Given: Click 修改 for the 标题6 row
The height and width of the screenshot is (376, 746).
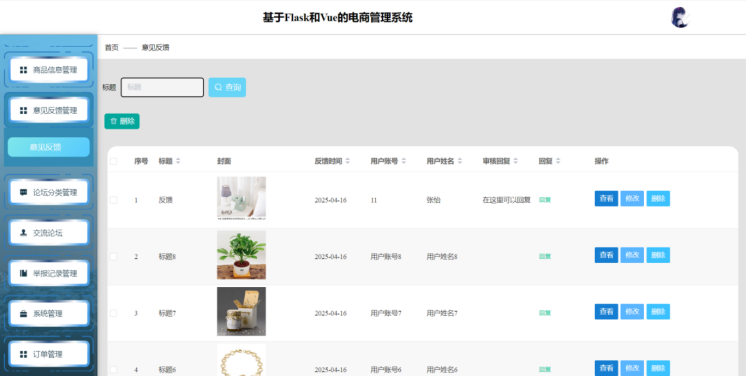Looking at the screenshot, I should coord(632,368).
